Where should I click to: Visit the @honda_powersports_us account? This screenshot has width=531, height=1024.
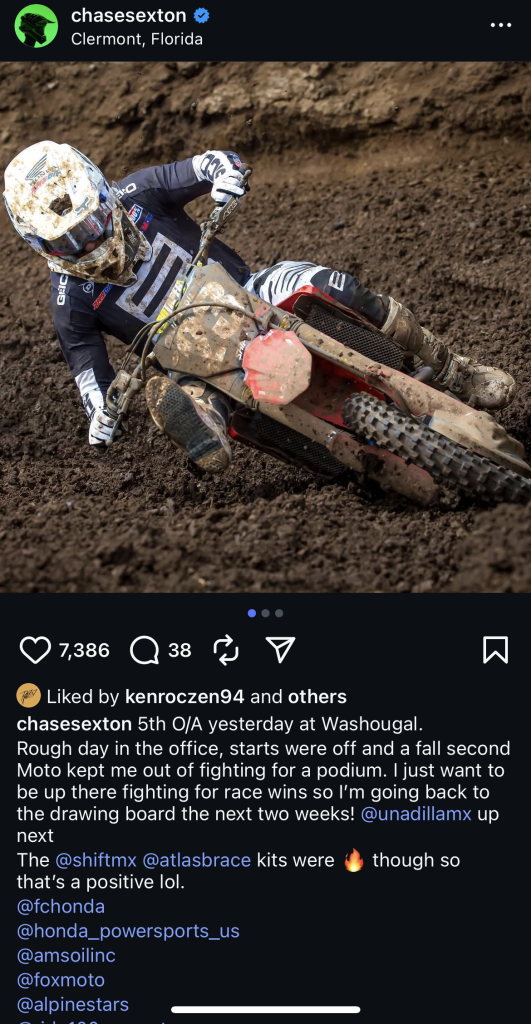[128, 931]
